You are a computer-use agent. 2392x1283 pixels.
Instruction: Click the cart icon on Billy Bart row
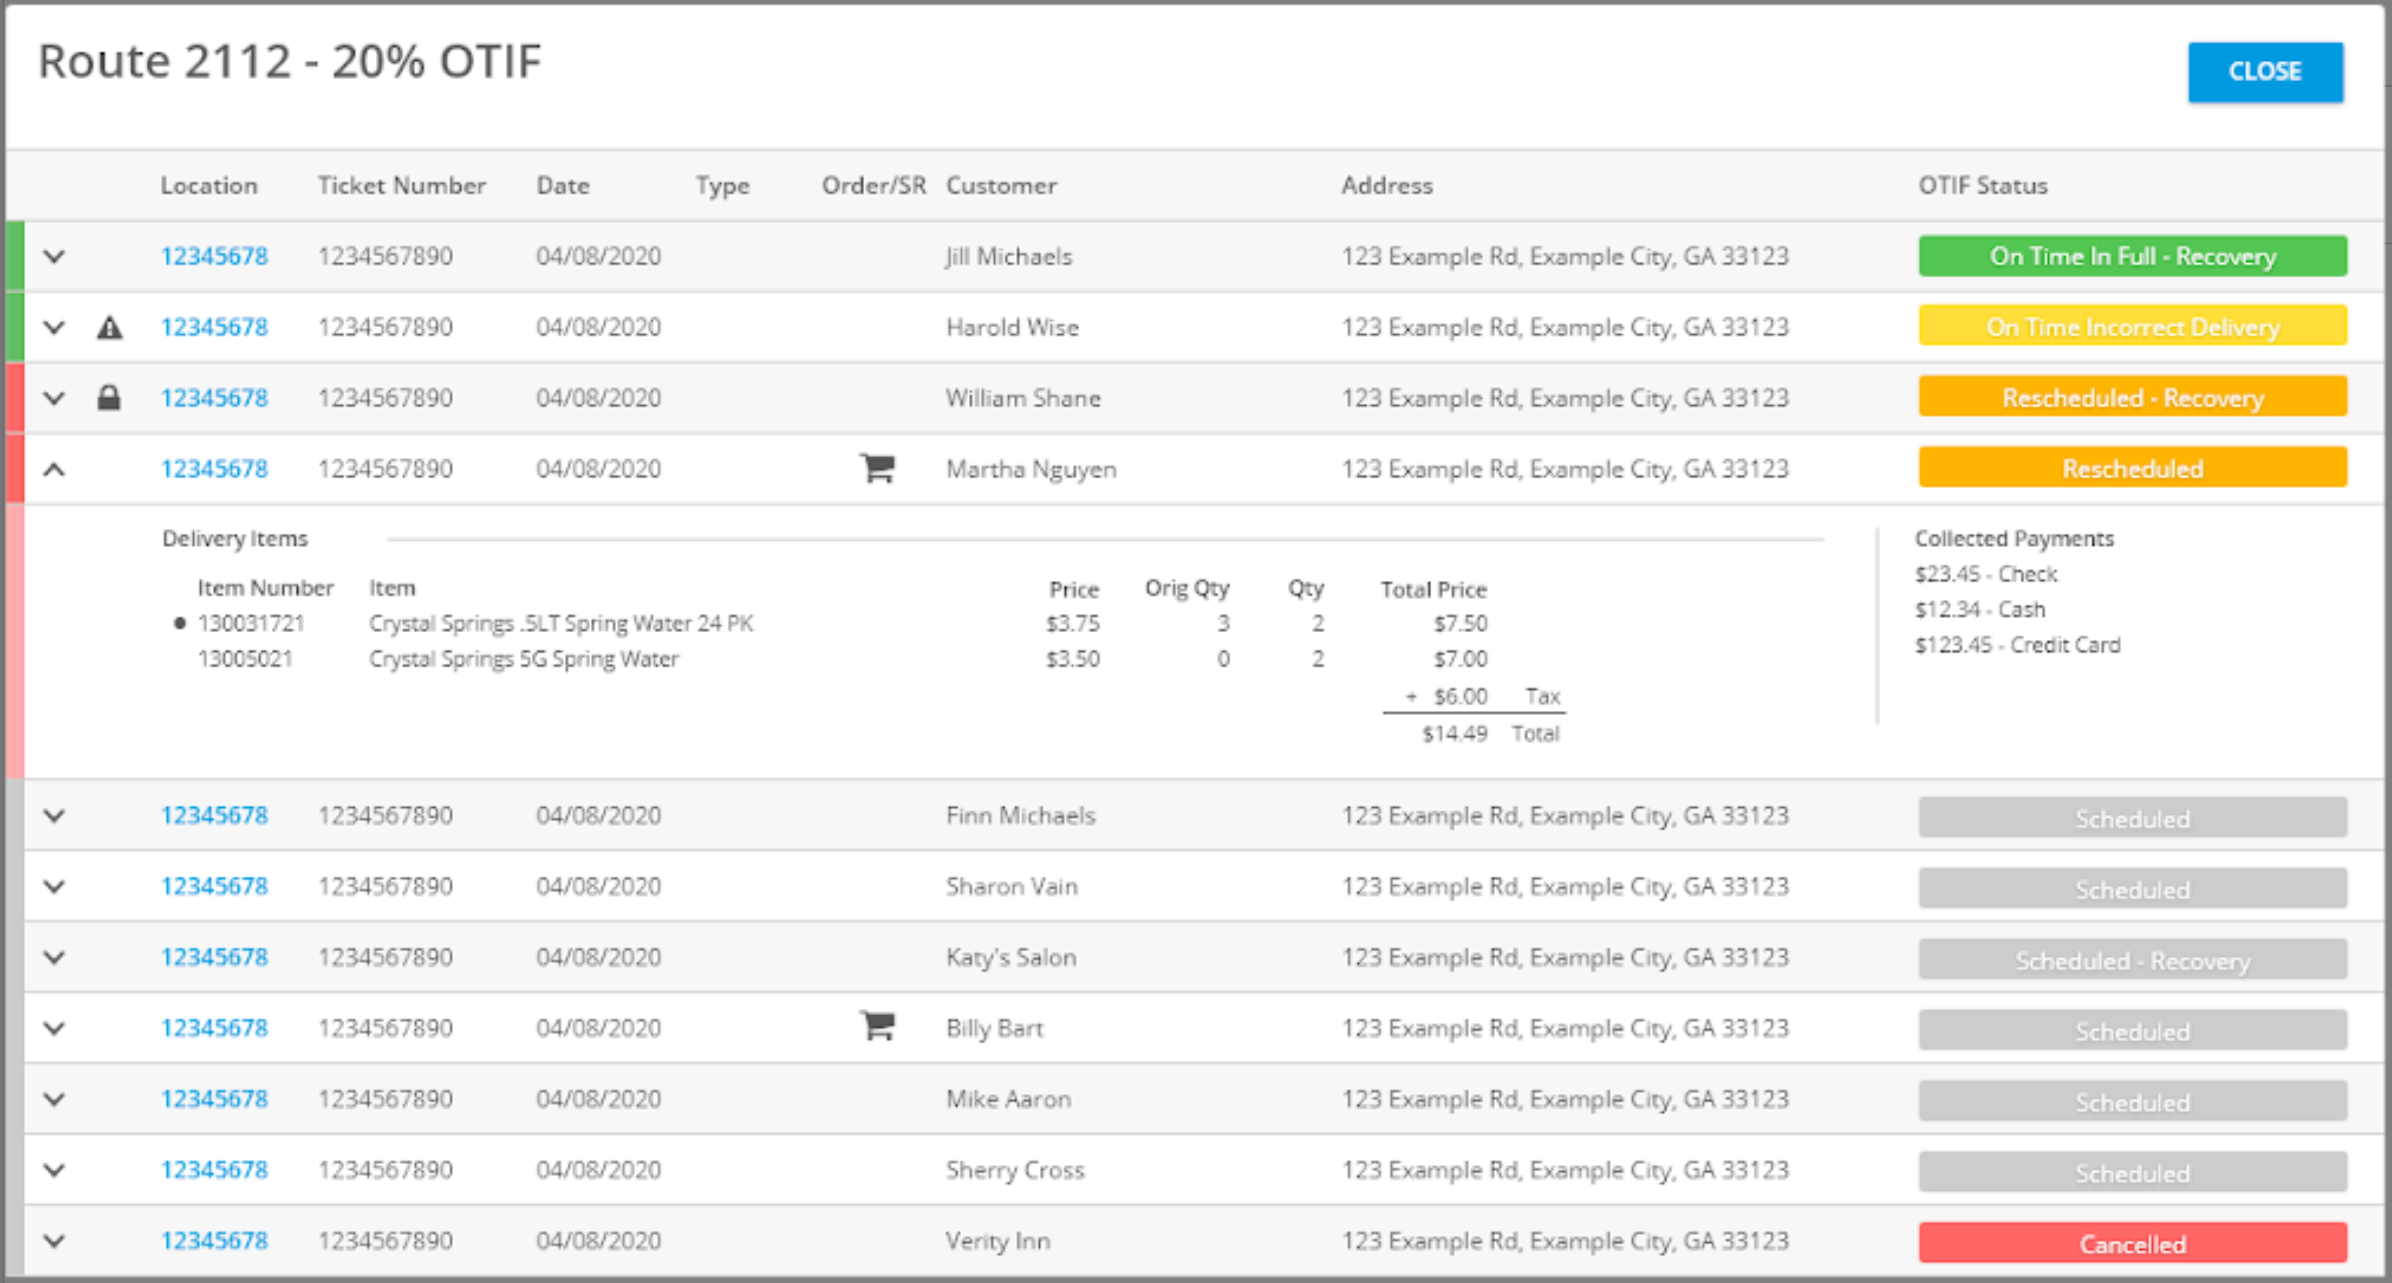pyautogui.click(x=877, y=1026)
